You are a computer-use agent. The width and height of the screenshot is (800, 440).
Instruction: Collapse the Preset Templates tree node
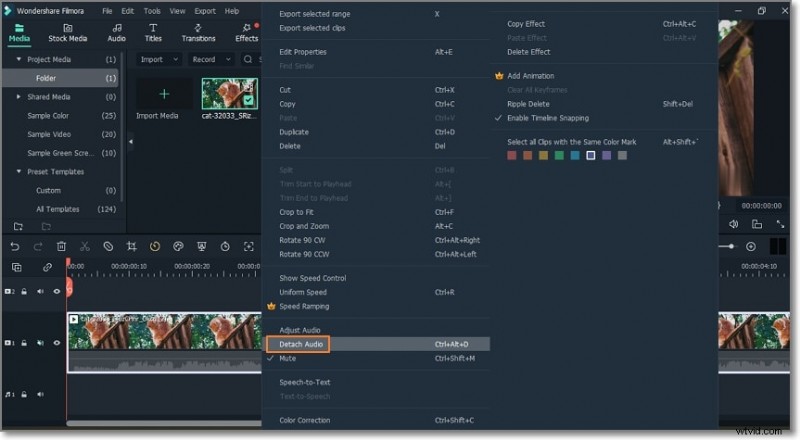click(x=19, y=172)
